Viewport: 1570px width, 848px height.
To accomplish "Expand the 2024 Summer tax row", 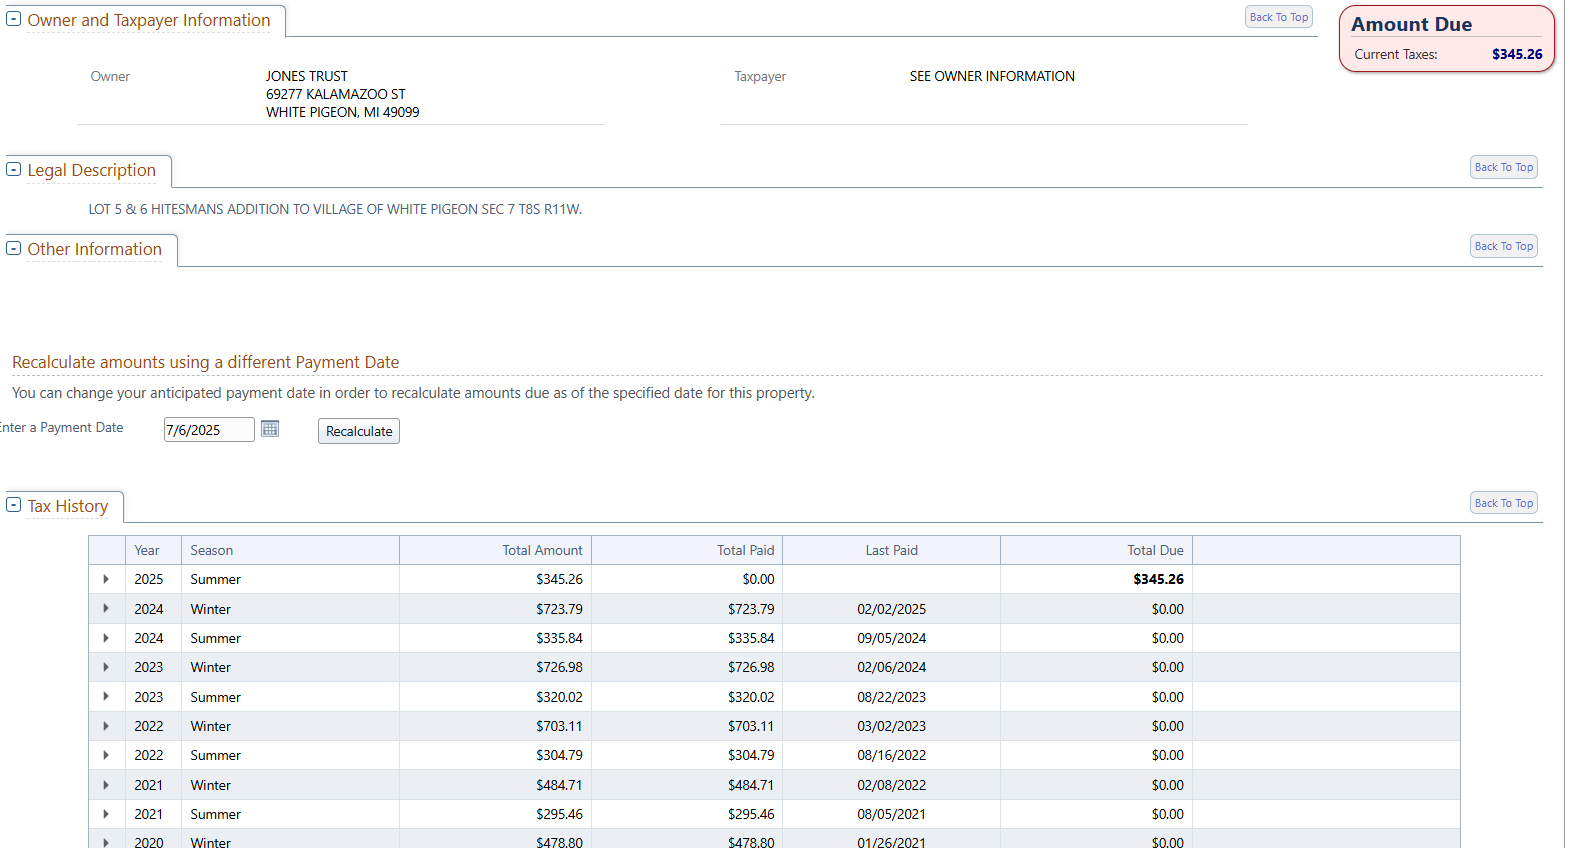I will click(106, 638).
